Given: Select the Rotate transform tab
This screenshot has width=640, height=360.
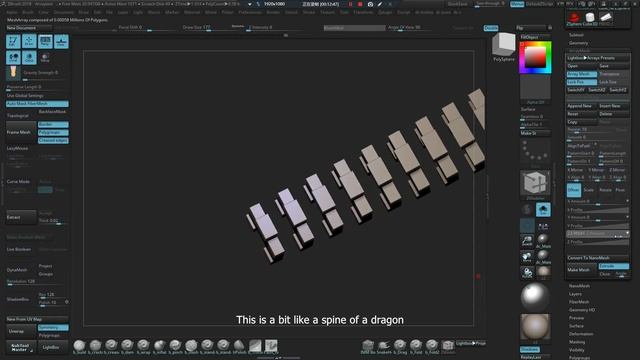Looking at the screenshot, I should pos(605,190).
